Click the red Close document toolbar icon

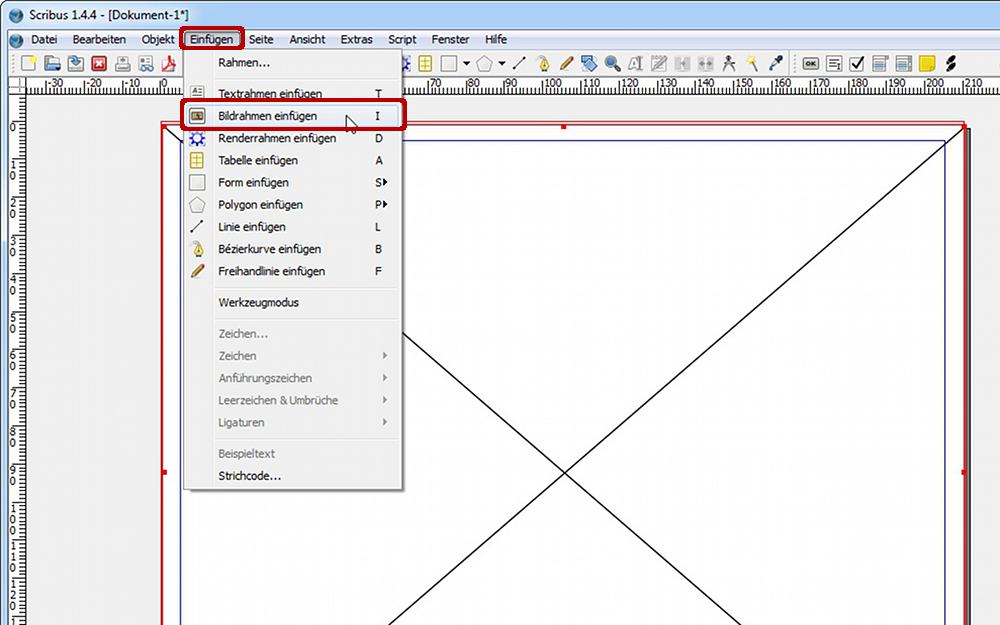click(x=99, y=63)
